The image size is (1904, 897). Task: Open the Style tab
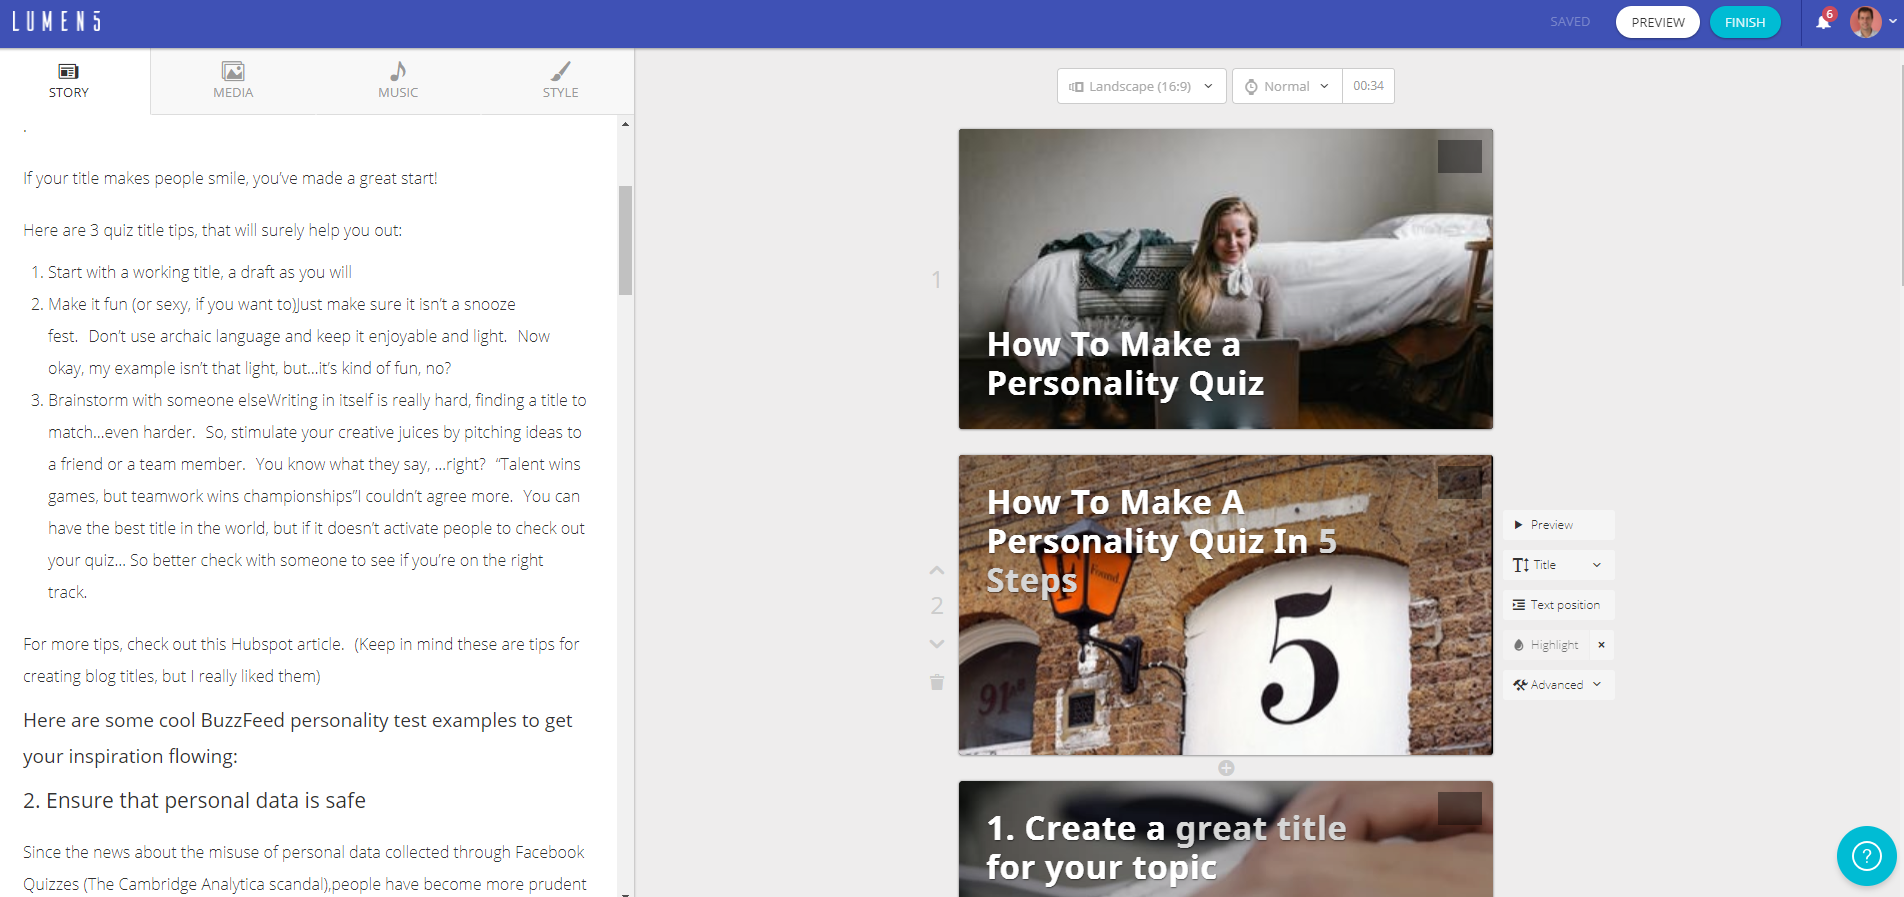click(560, 80)
